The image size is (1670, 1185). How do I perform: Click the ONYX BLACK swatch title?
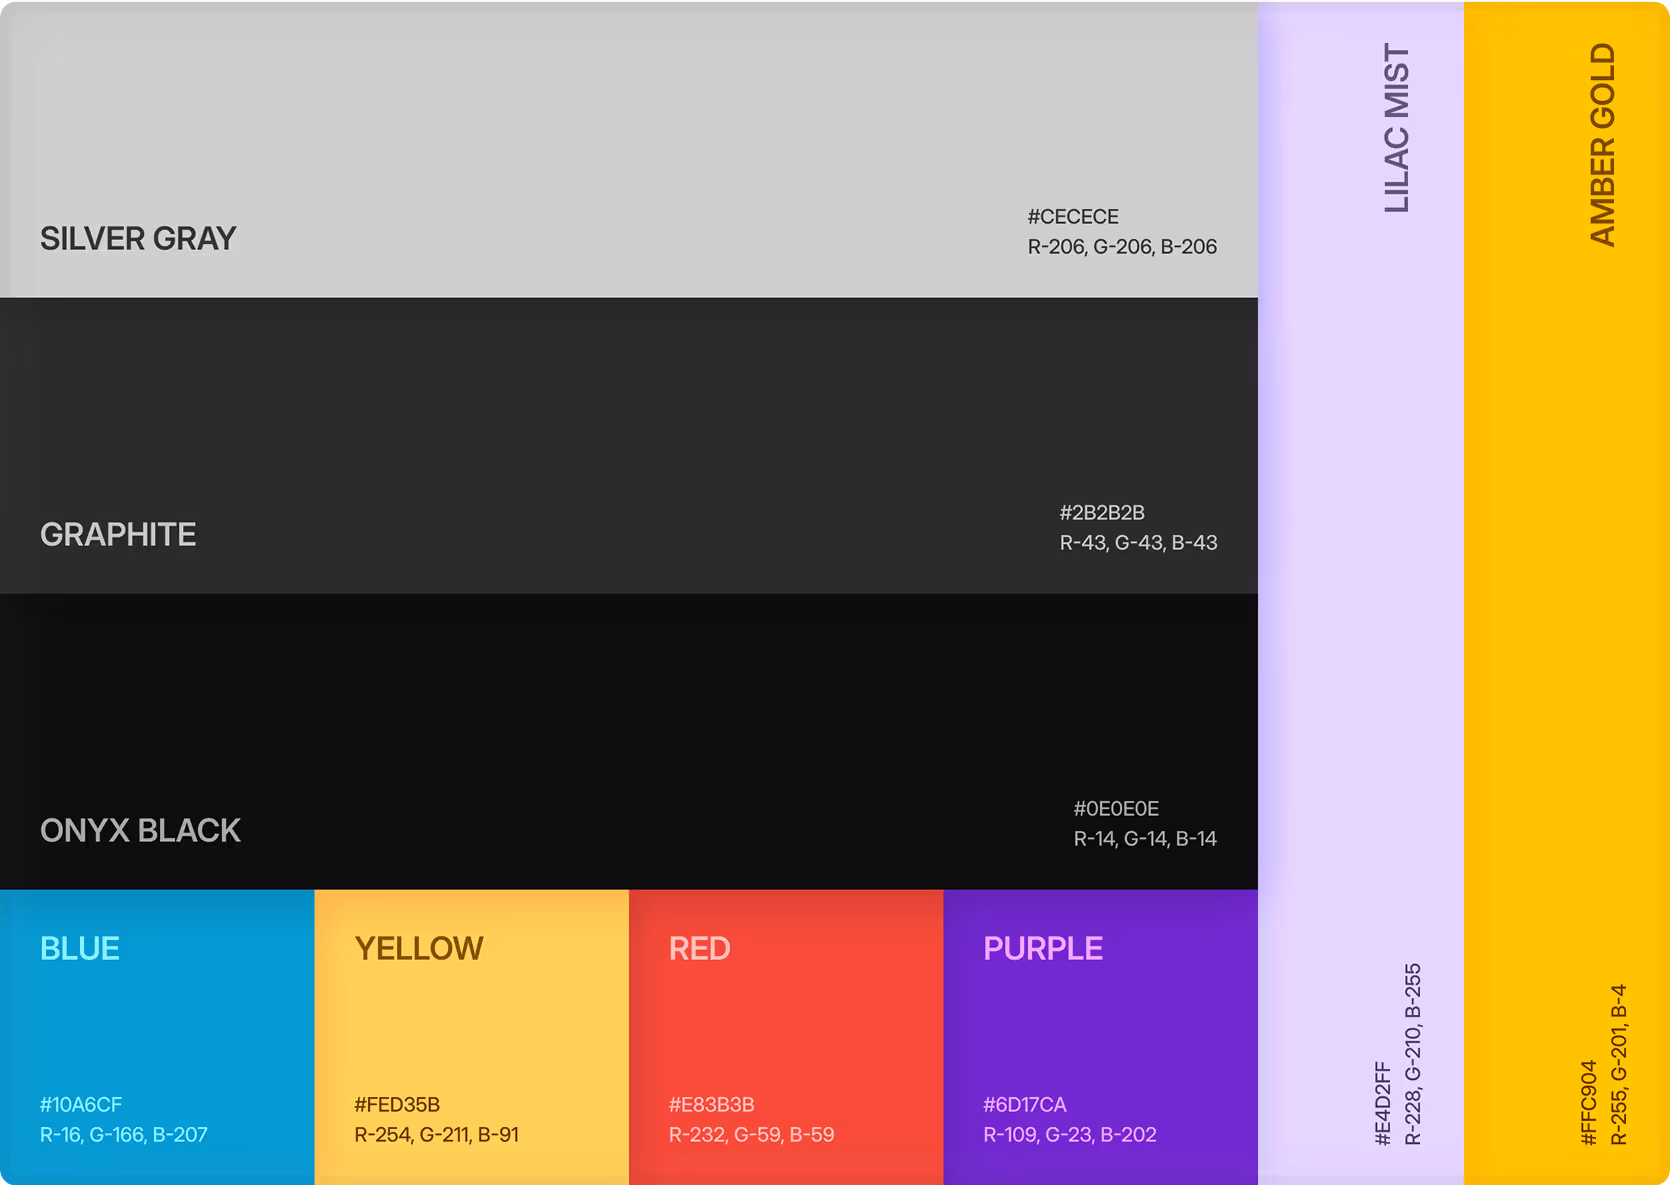[x=140, y=831]
